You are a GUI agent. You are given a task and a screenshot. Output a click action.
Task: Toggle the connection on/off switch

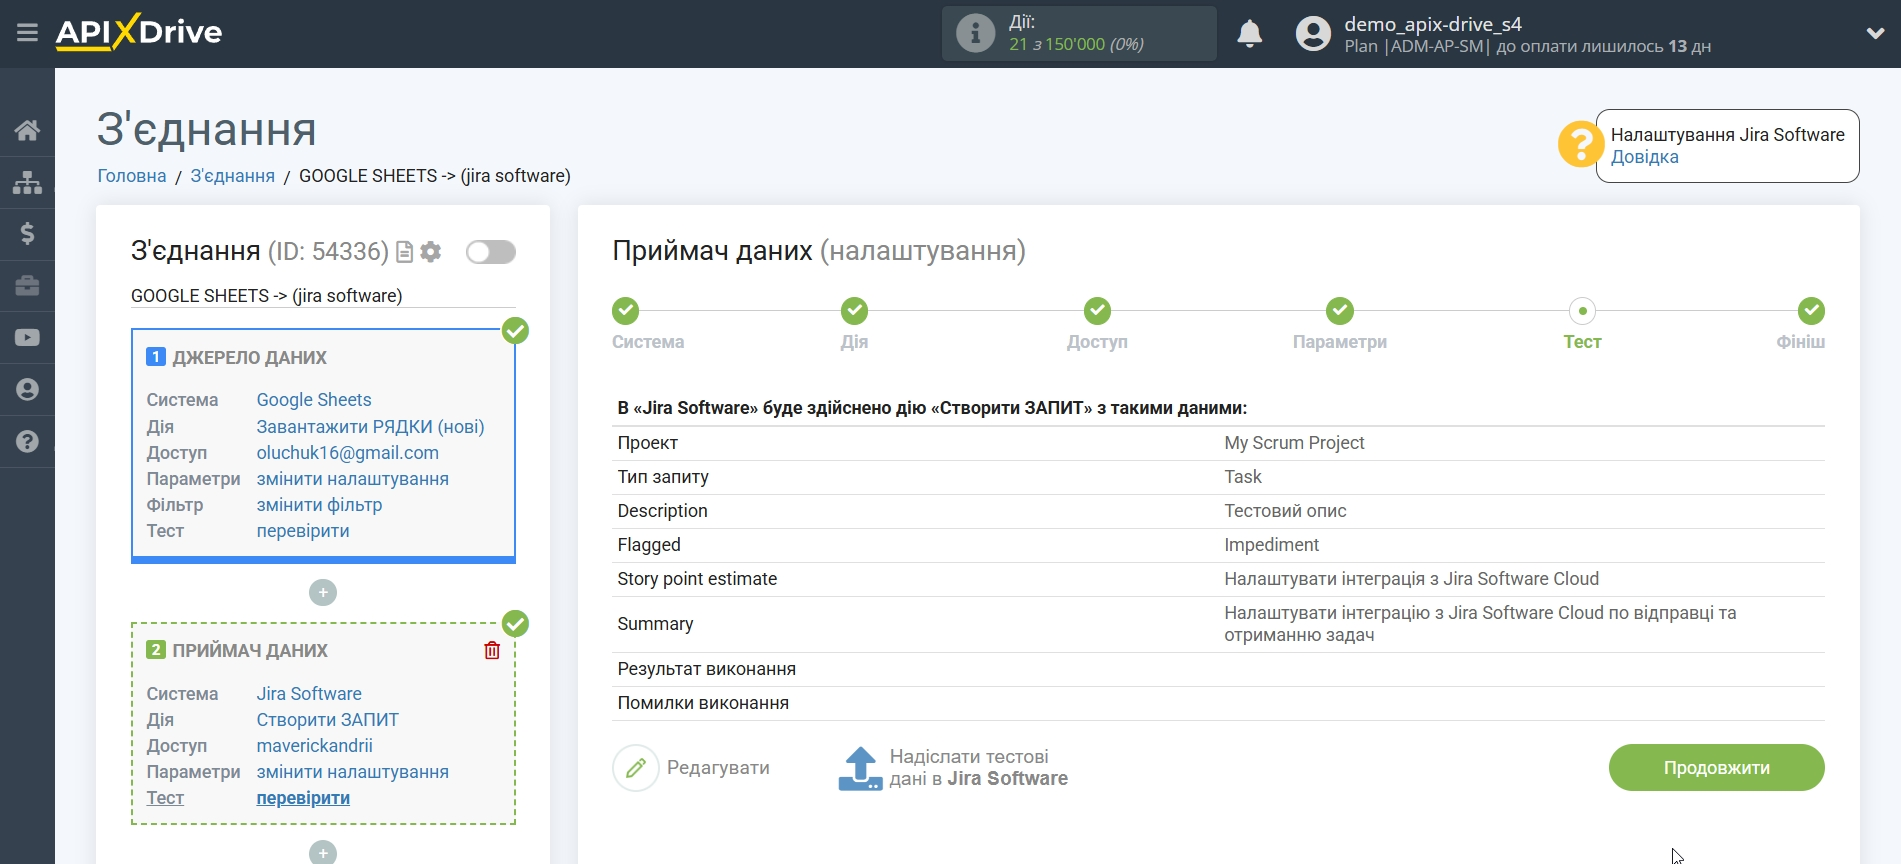pyautogui.click(x=490, y=252)
